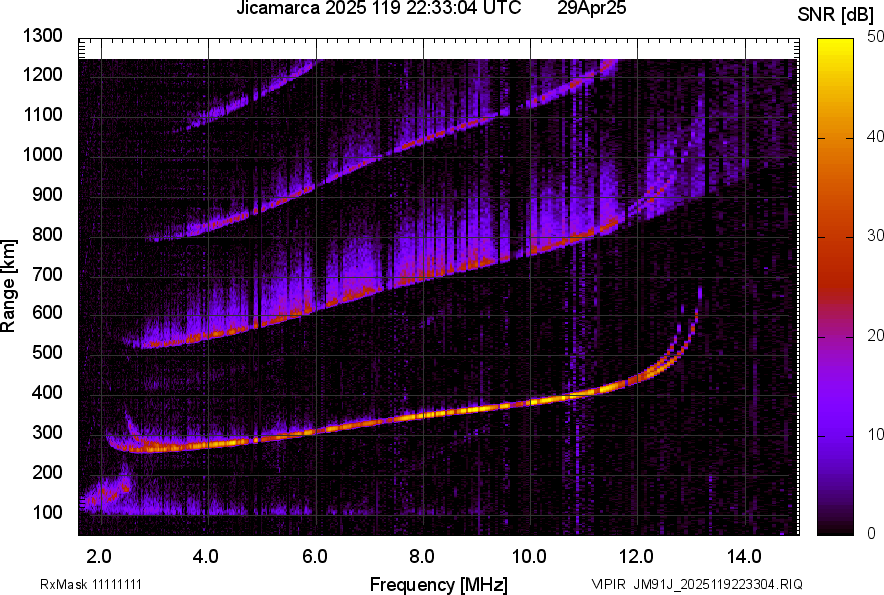
Task: Click the VIPIR JM91J file name text
Action: click(x=697, y=585)
